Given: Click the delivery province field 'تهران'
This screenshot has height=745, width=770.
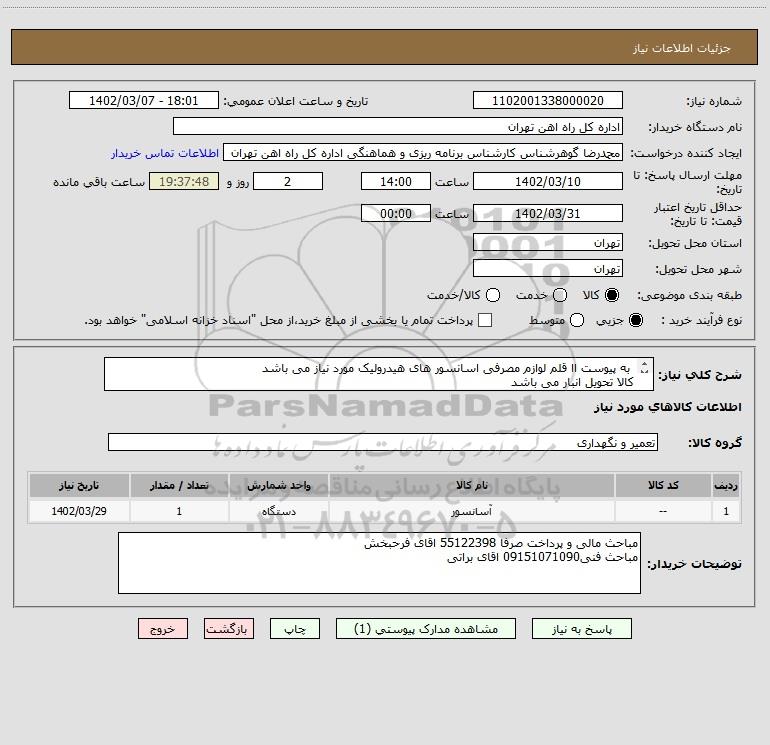Looking at the screenshot, I should (548, 242).
